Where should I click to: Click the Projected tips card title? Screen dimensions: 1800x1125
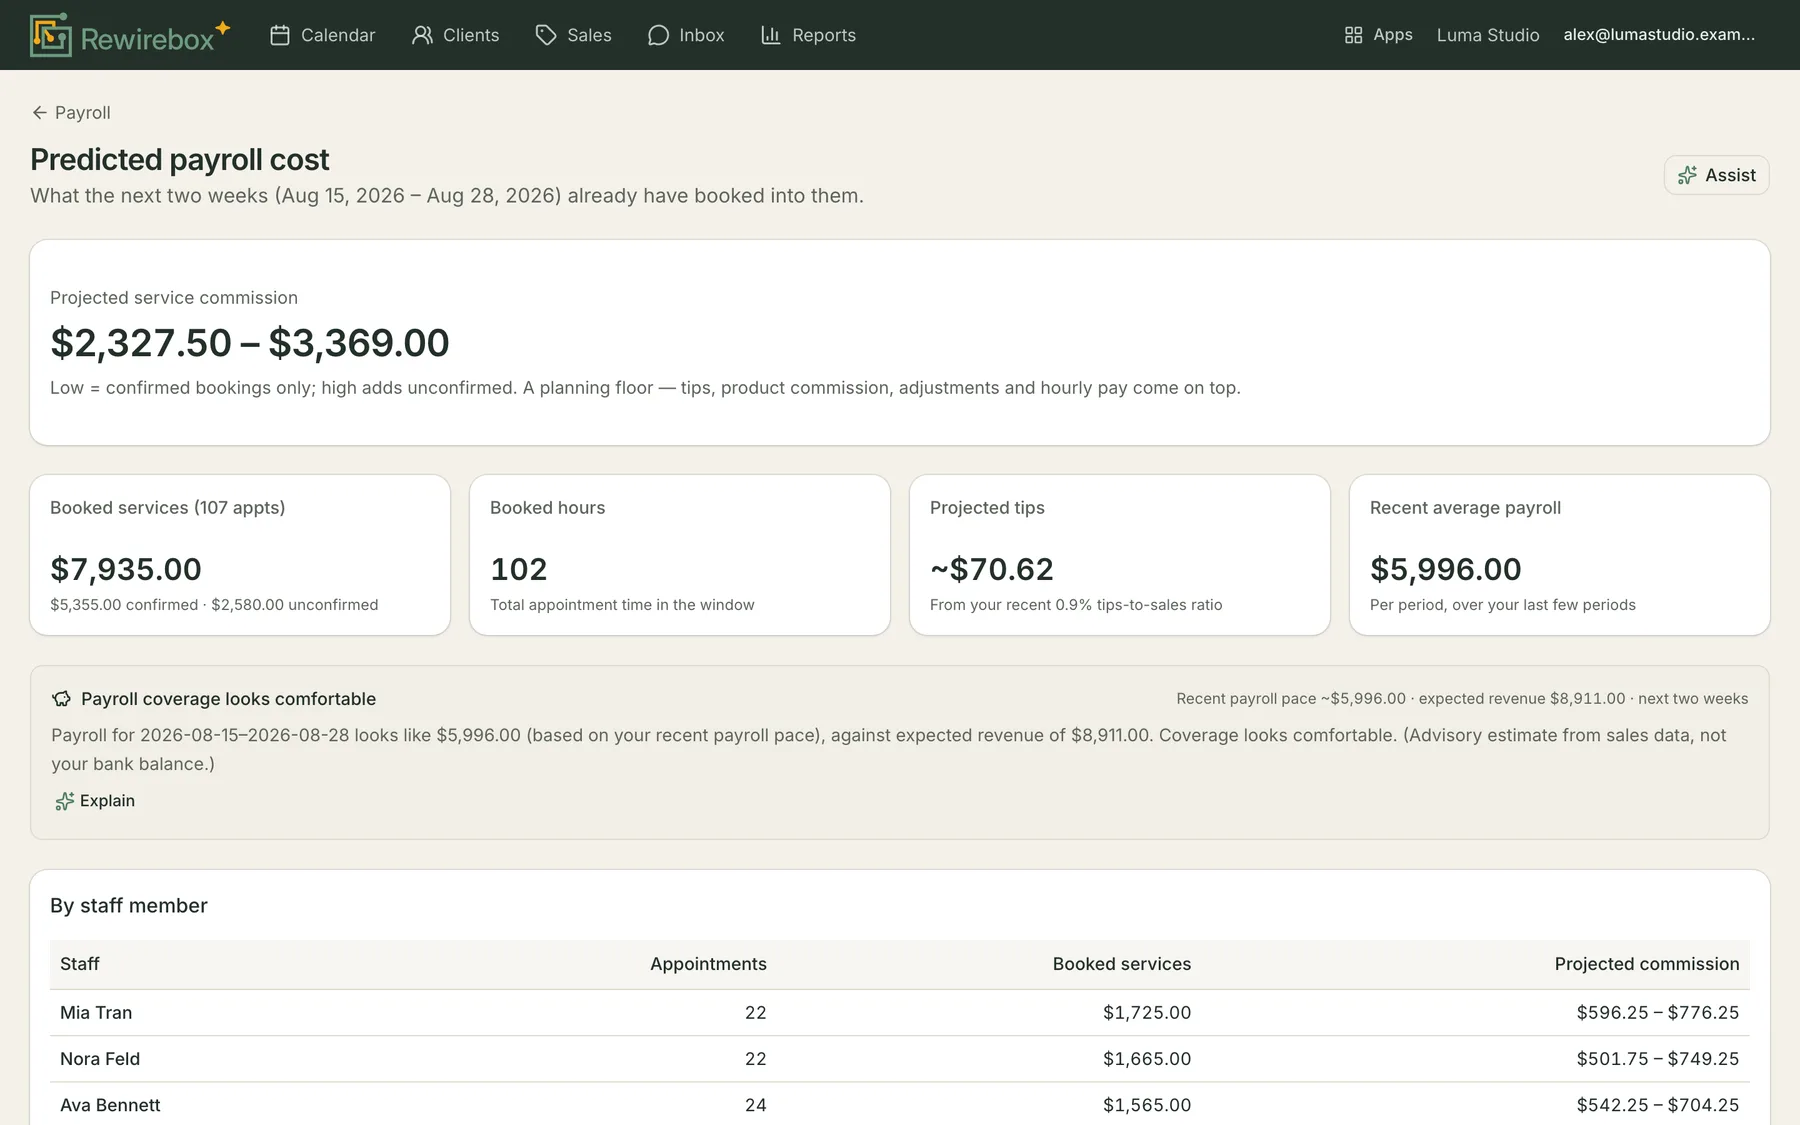(x=987, y=508)
